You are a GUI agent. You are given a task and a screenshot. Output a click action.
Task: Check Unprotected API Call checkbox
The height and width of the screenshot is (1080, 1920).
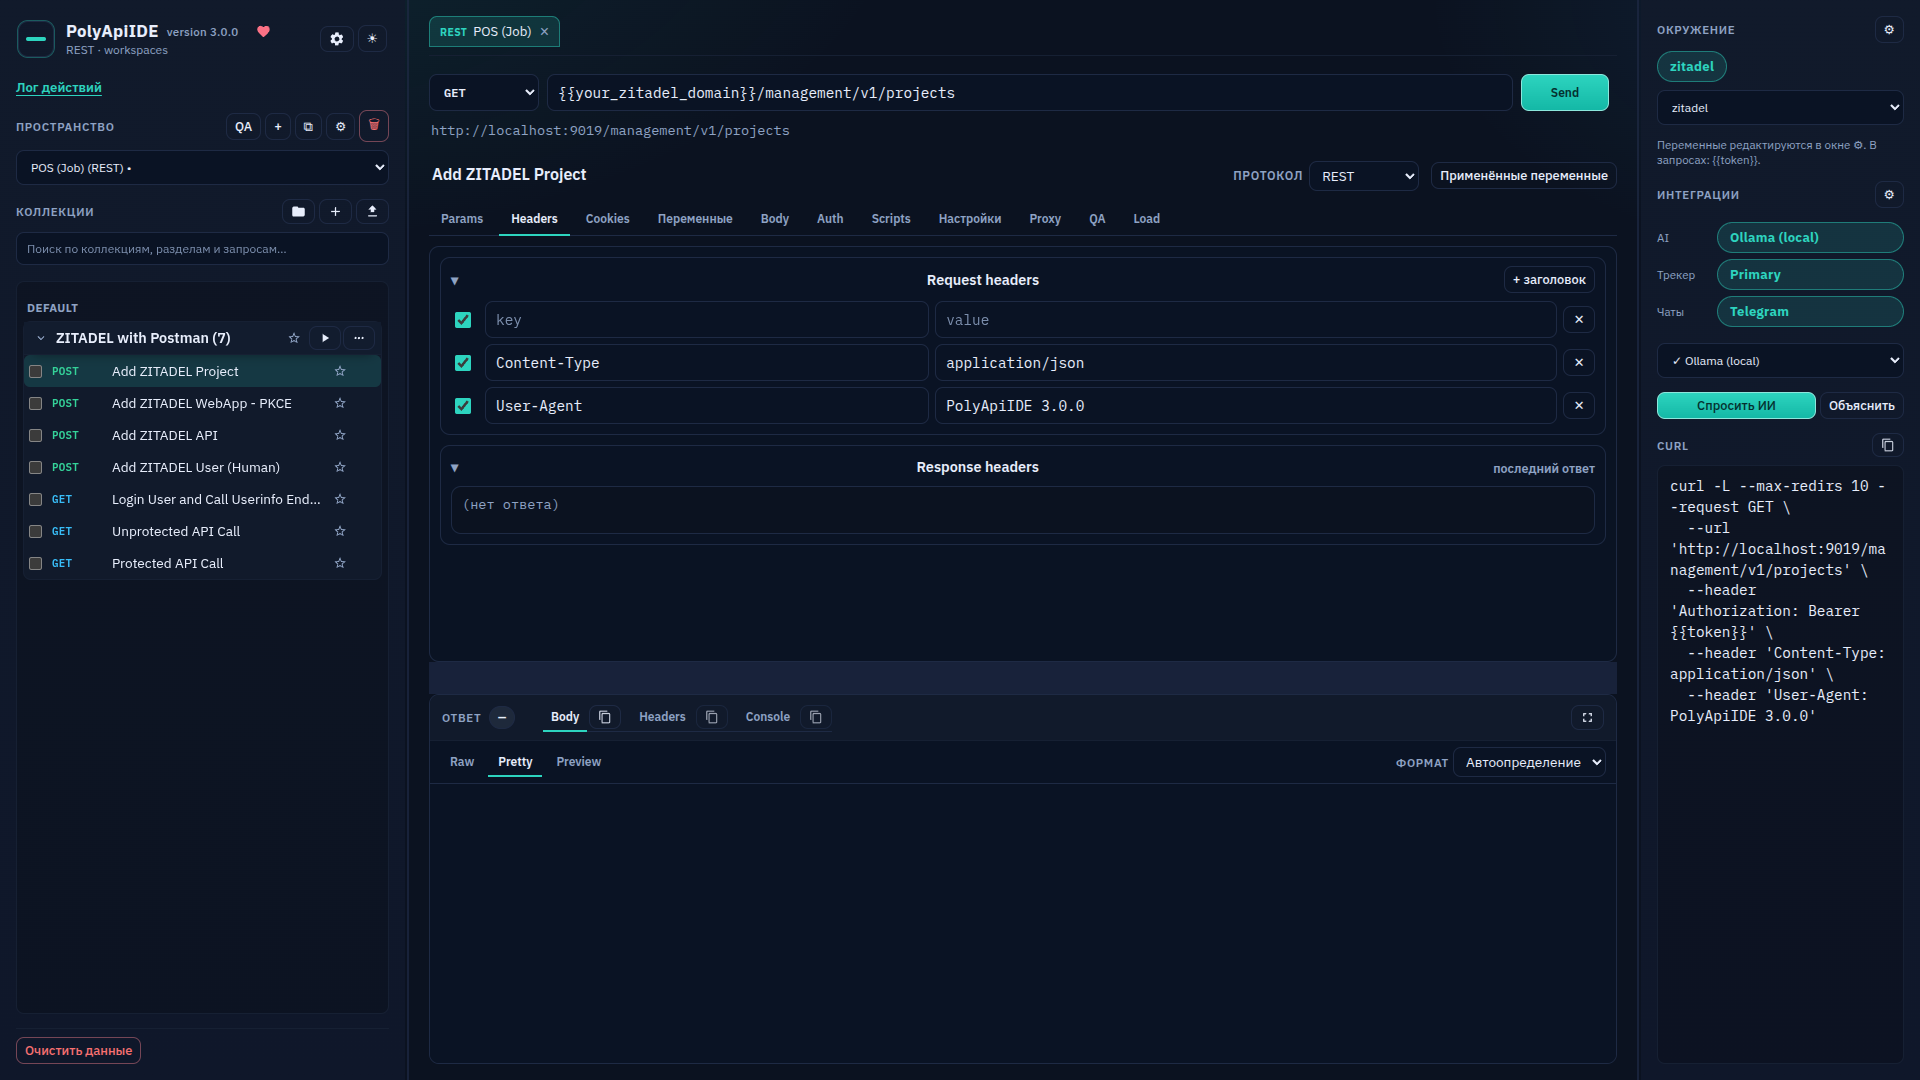(36, 531)
